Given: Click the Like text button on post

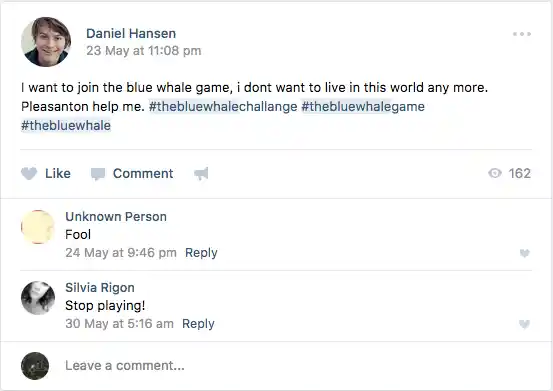Looking at the screenshot, I should (58, 173).
